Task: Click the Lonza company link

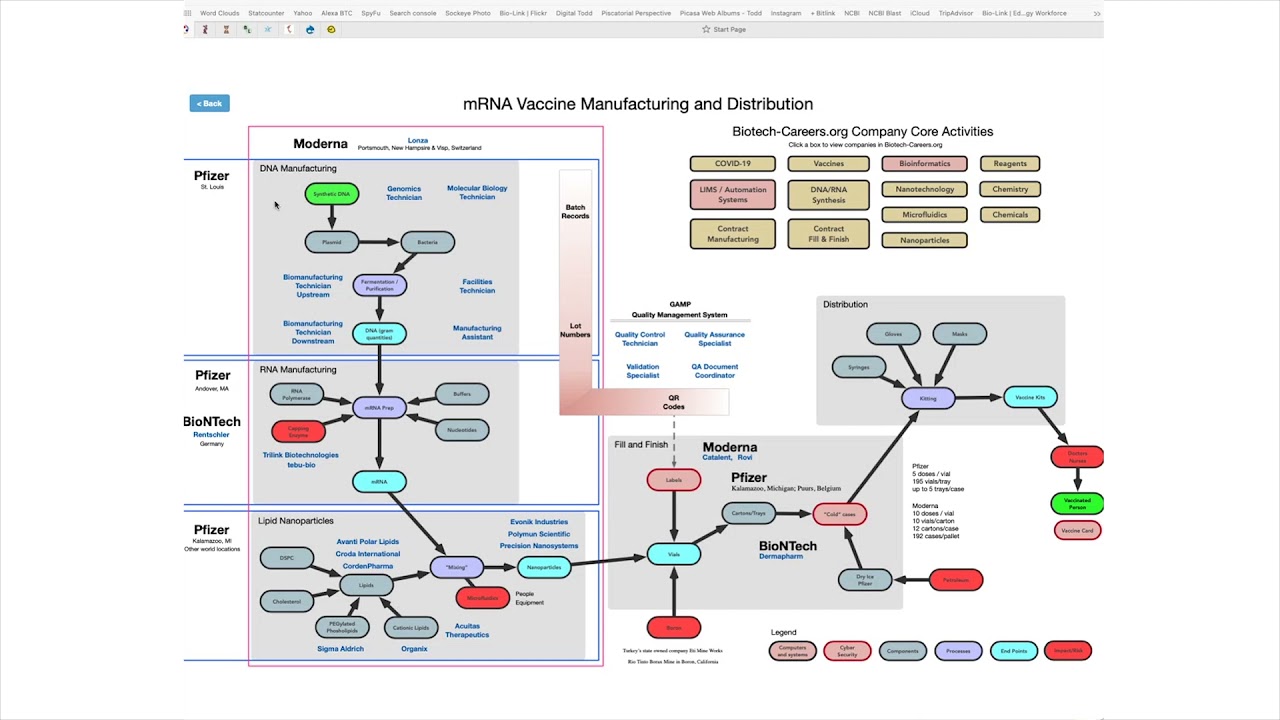Action: [x=418, y=141]
